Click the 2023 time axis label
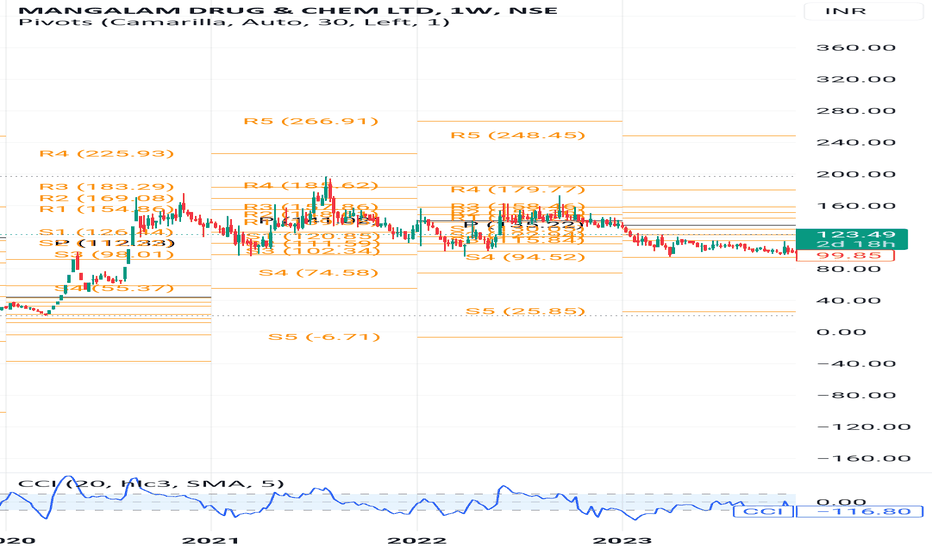 pyautogui.click(x=623, y=540)
